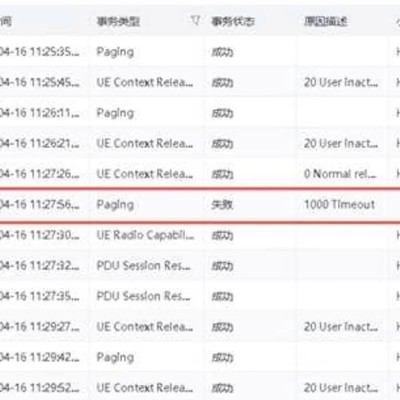Click 成功 status in the 11:25:35 row

point(222,52)
